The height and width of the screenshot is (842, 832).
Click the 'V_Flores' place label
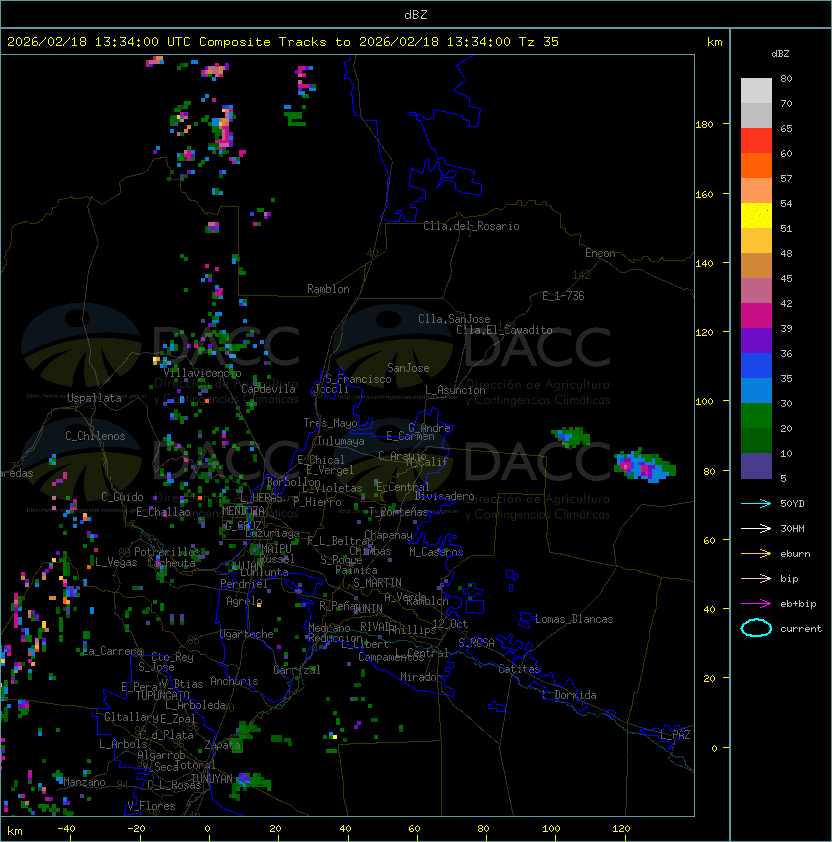tap(151, 806)
